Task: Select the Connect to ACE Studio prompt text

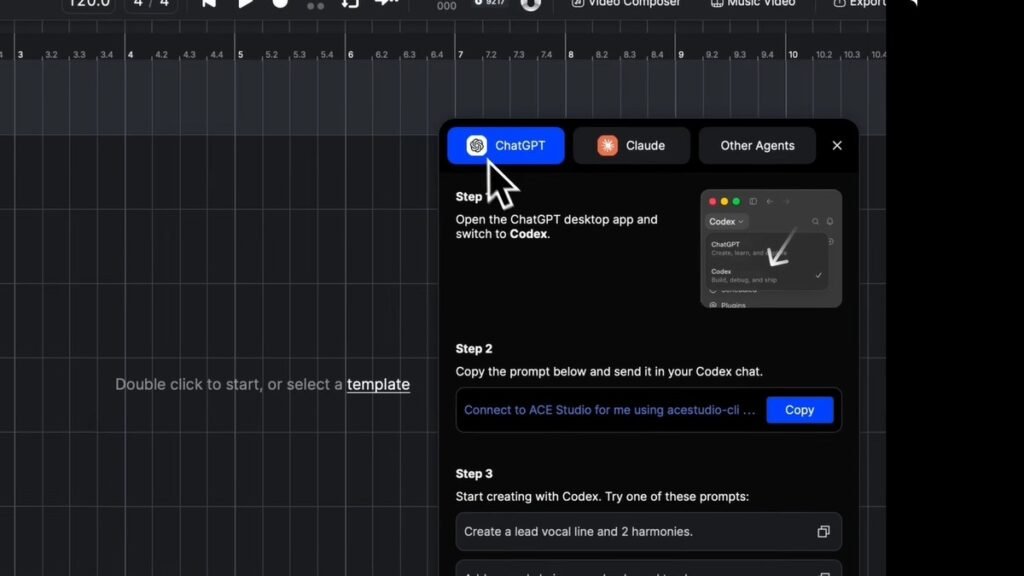Action: point(609,410)
